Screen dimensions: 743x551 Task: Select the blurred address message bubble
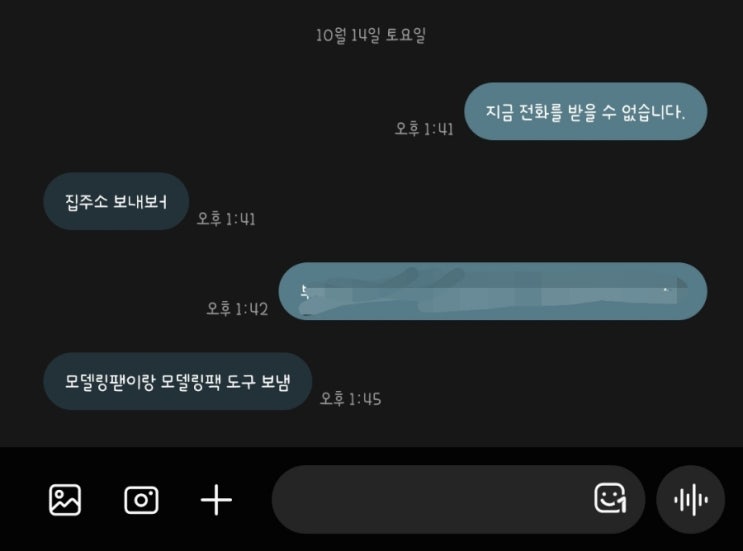click(493, 291)
